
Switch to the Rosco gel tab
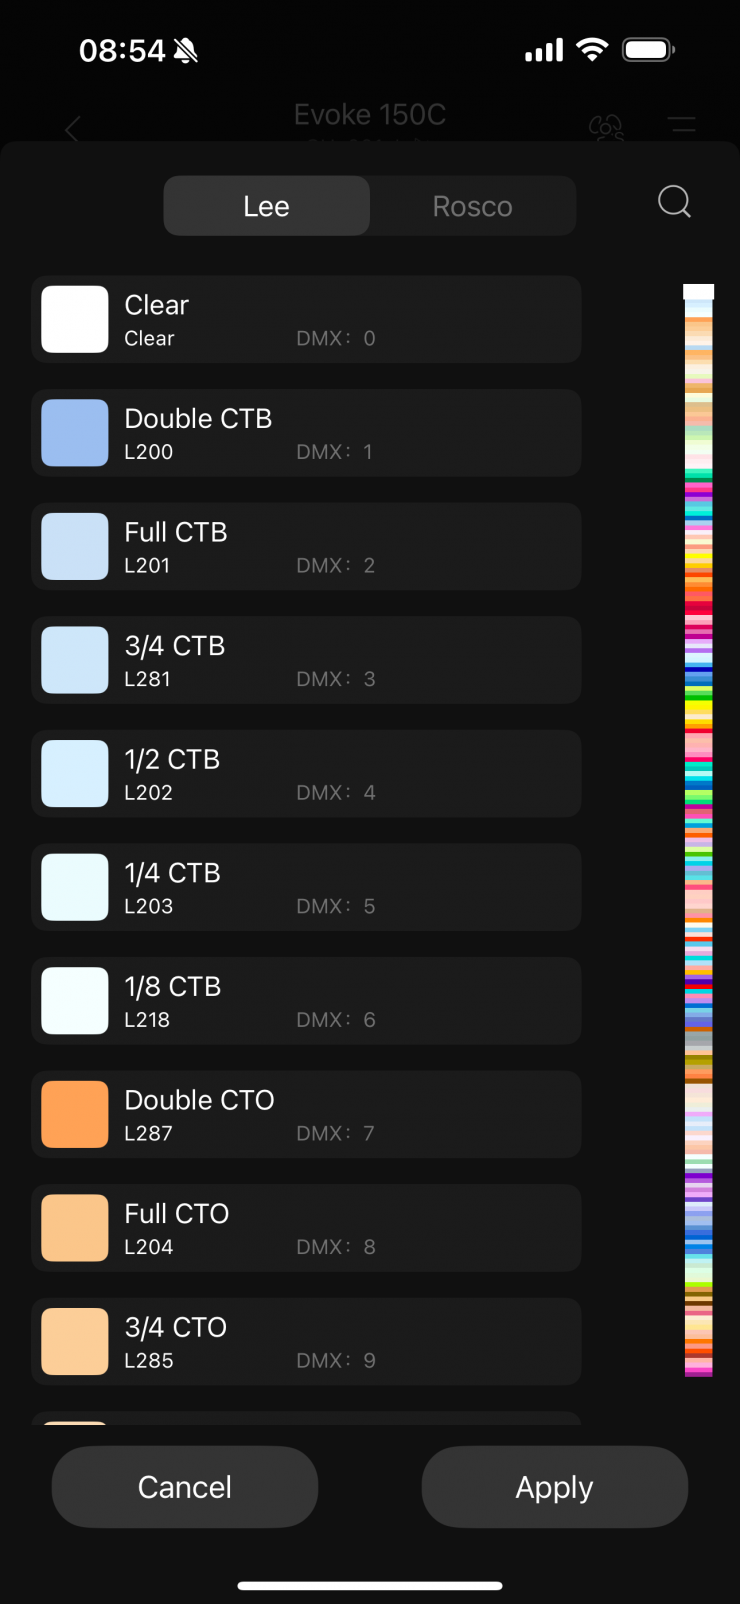[472, 206]
